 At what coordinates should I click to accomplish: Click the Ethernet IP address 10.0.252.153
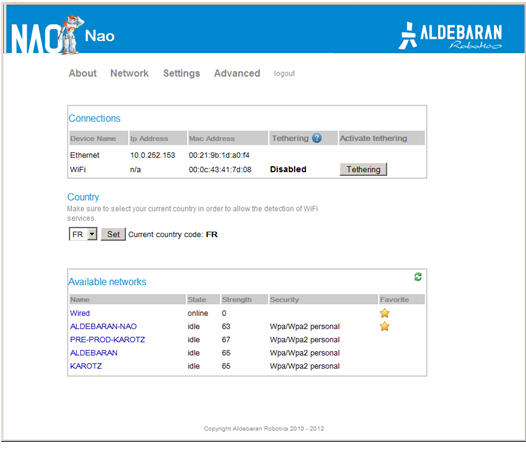click(x=153, y=155)
